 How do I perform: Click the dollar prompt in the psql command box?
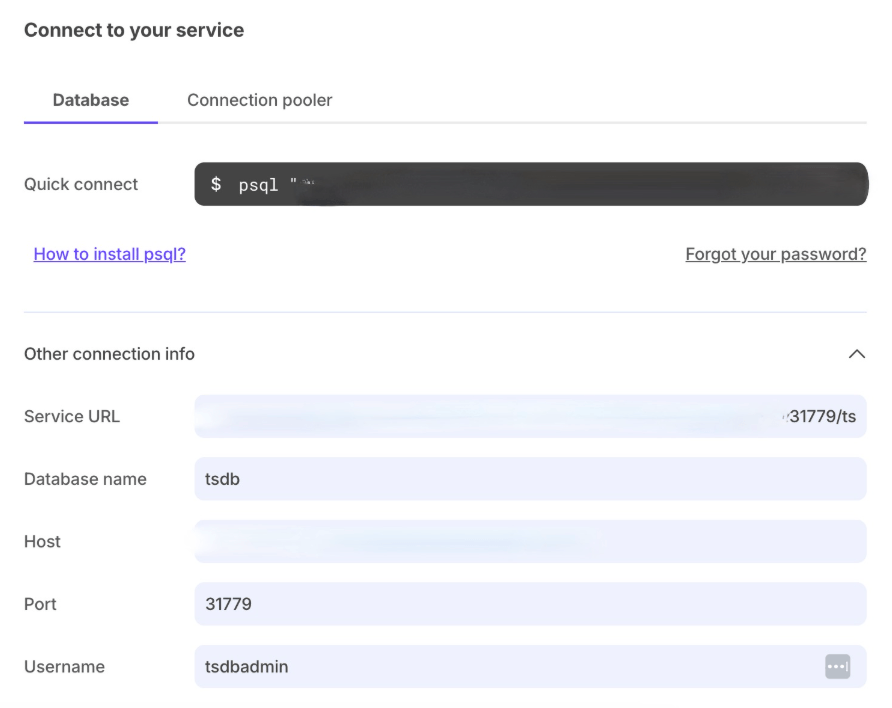click(216, 184)
